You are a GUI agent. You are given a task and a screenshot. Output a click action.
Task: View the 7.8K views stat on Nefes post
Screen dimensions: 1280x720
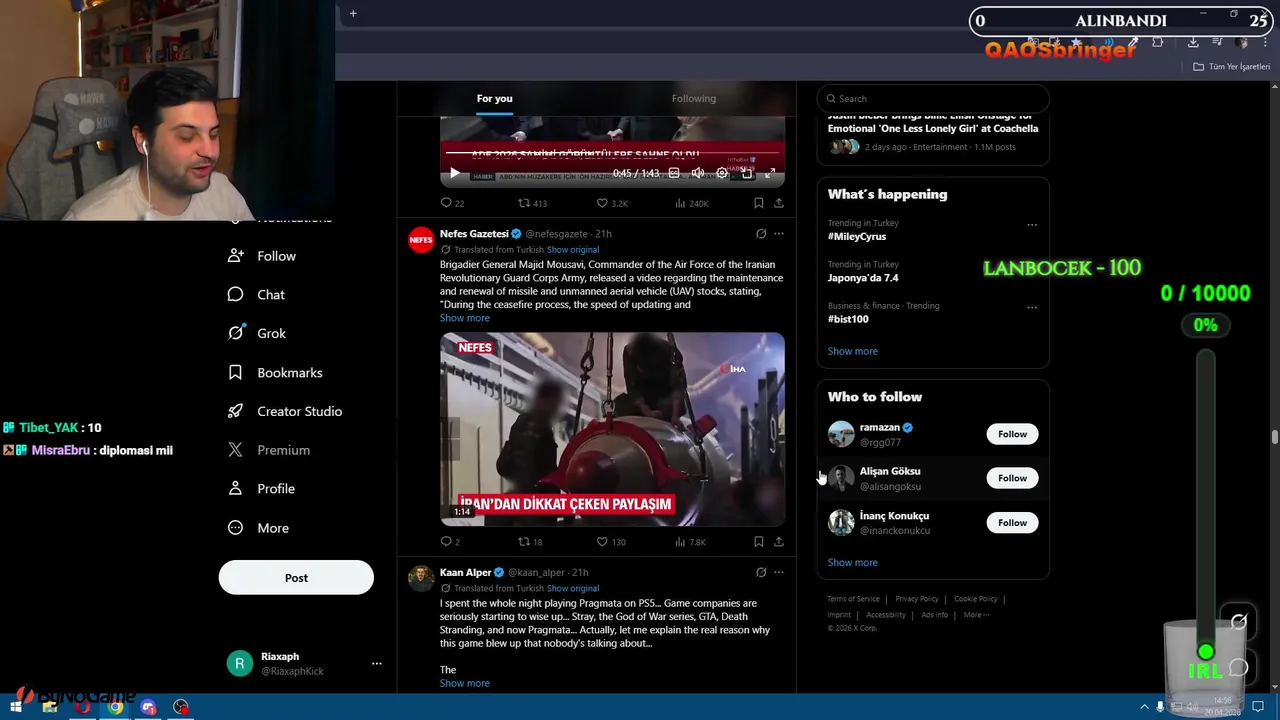coord(690,542)
